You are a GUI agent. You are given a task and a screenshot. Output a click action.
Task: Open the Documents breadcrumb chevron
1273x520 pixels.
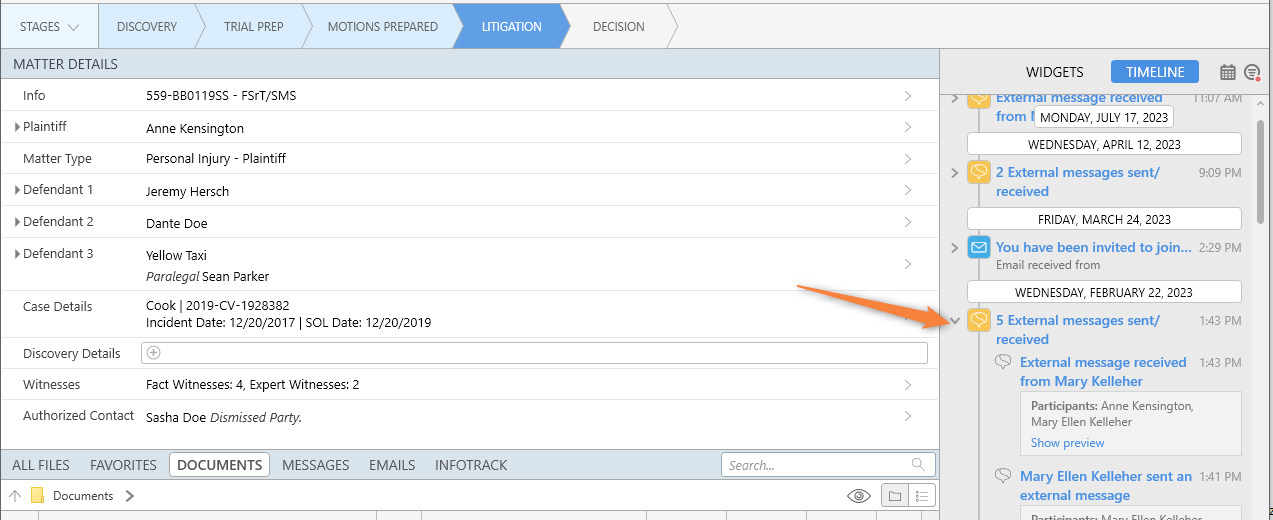click(x=130, y=496)
